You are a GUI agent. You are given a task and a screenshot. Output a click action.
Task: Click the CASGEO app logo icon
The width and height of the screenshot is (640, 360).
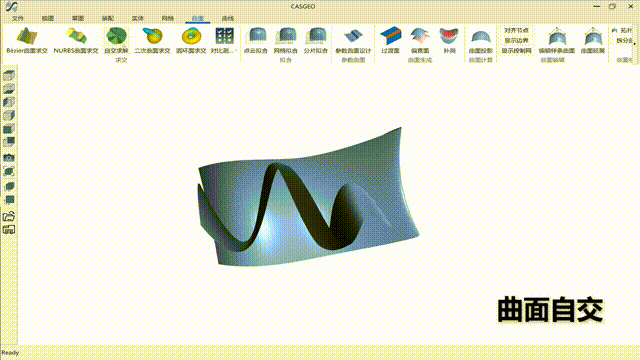12,7
